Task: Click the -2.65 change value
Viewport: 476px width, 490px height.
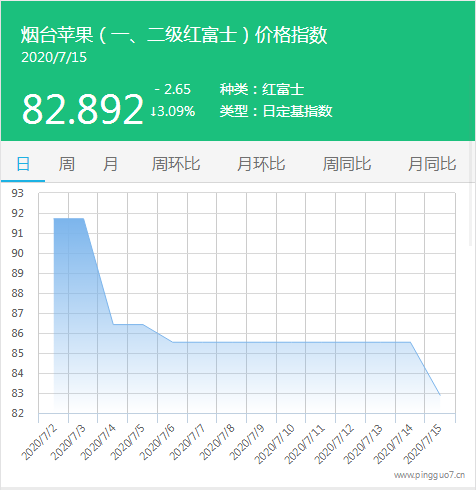Action: tap(173, 89)
